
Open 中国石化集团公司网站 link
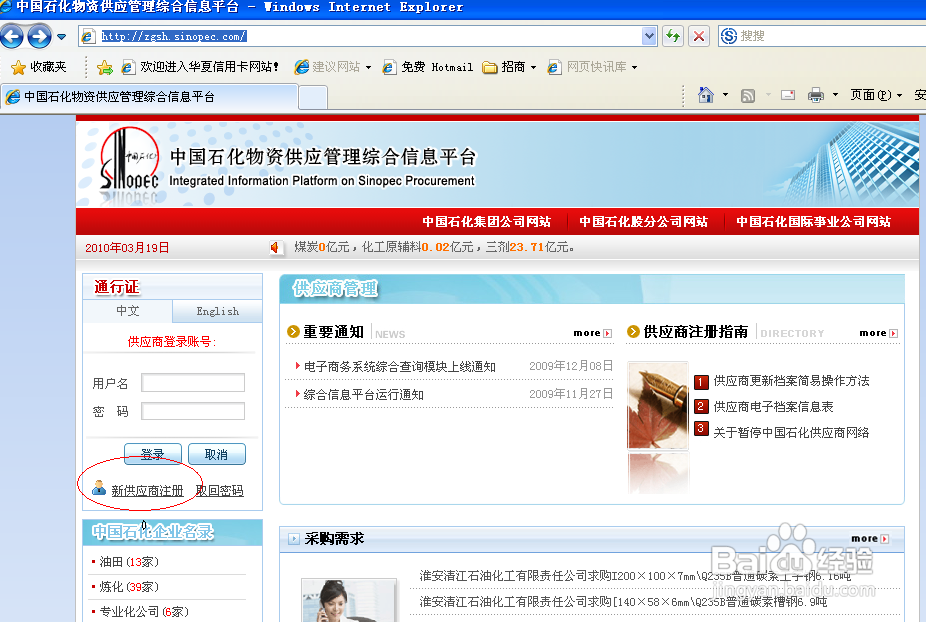coord(486,222)
